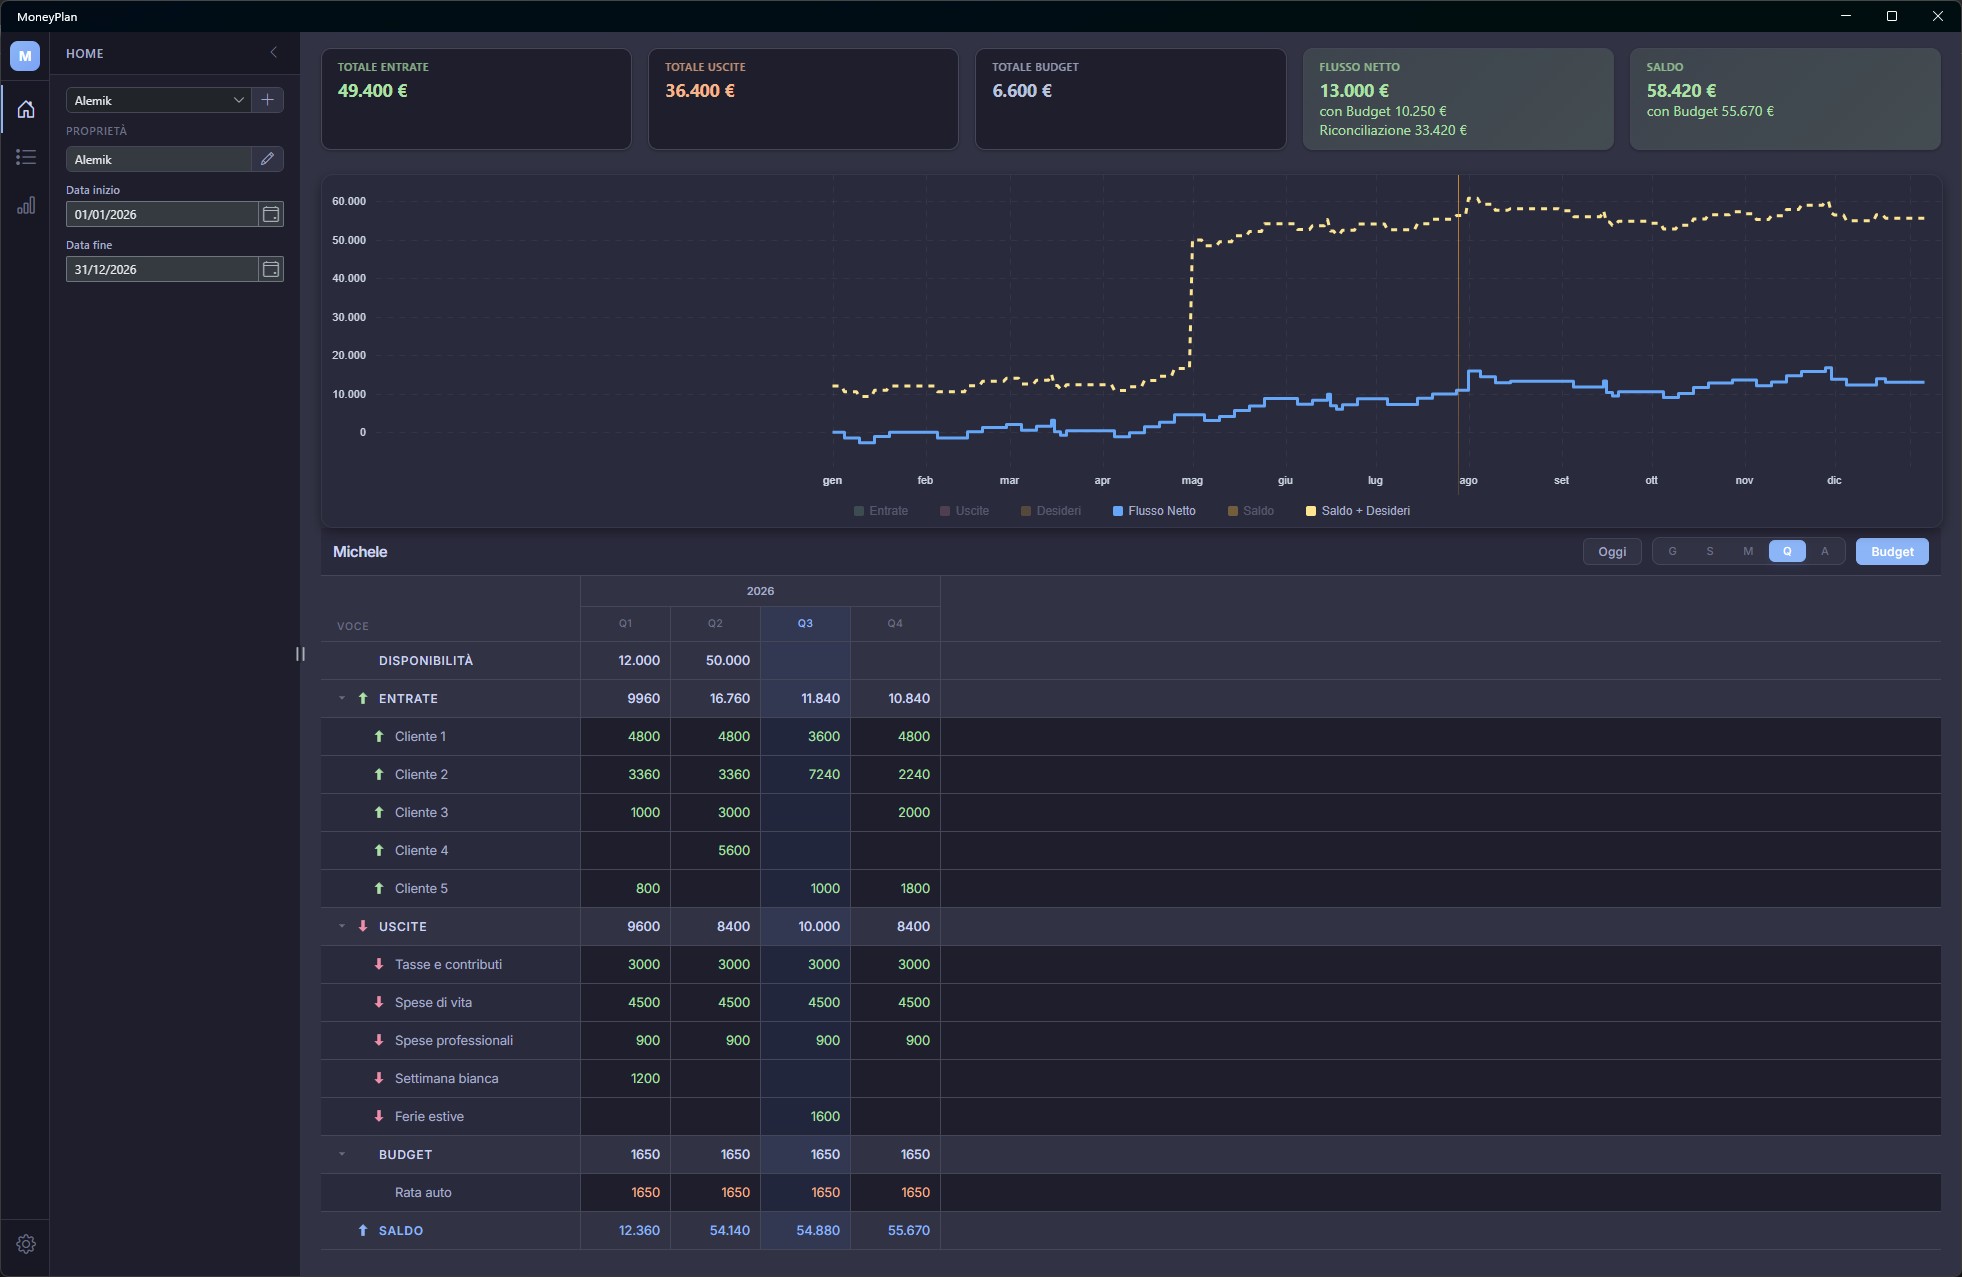
Task: Collapse the USCITE group row
Action: pos(342,926)
